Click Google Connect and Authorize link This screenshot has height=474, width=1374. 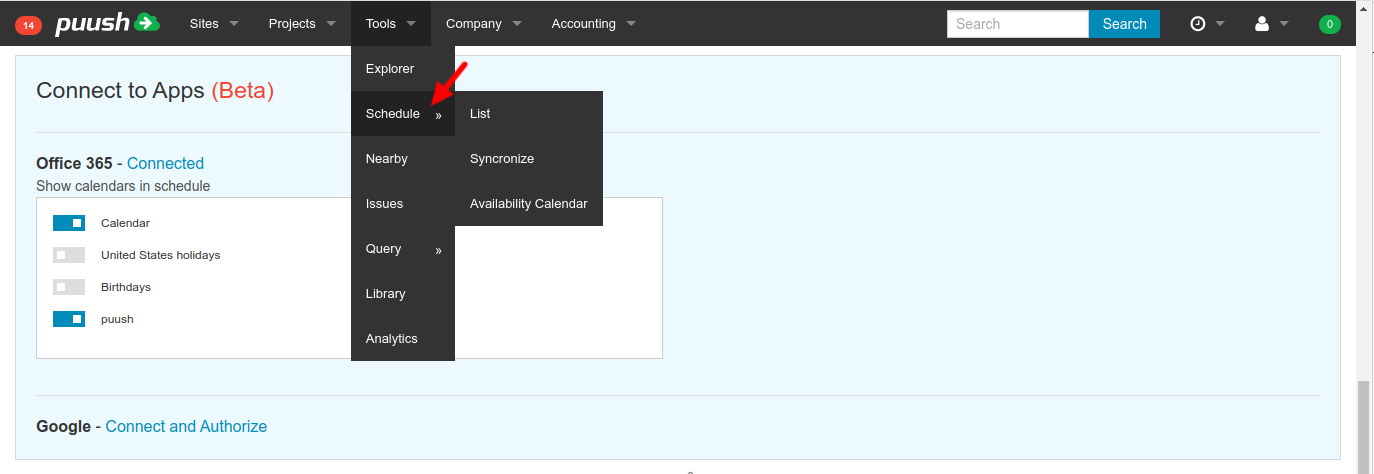(x=186, y=426)
